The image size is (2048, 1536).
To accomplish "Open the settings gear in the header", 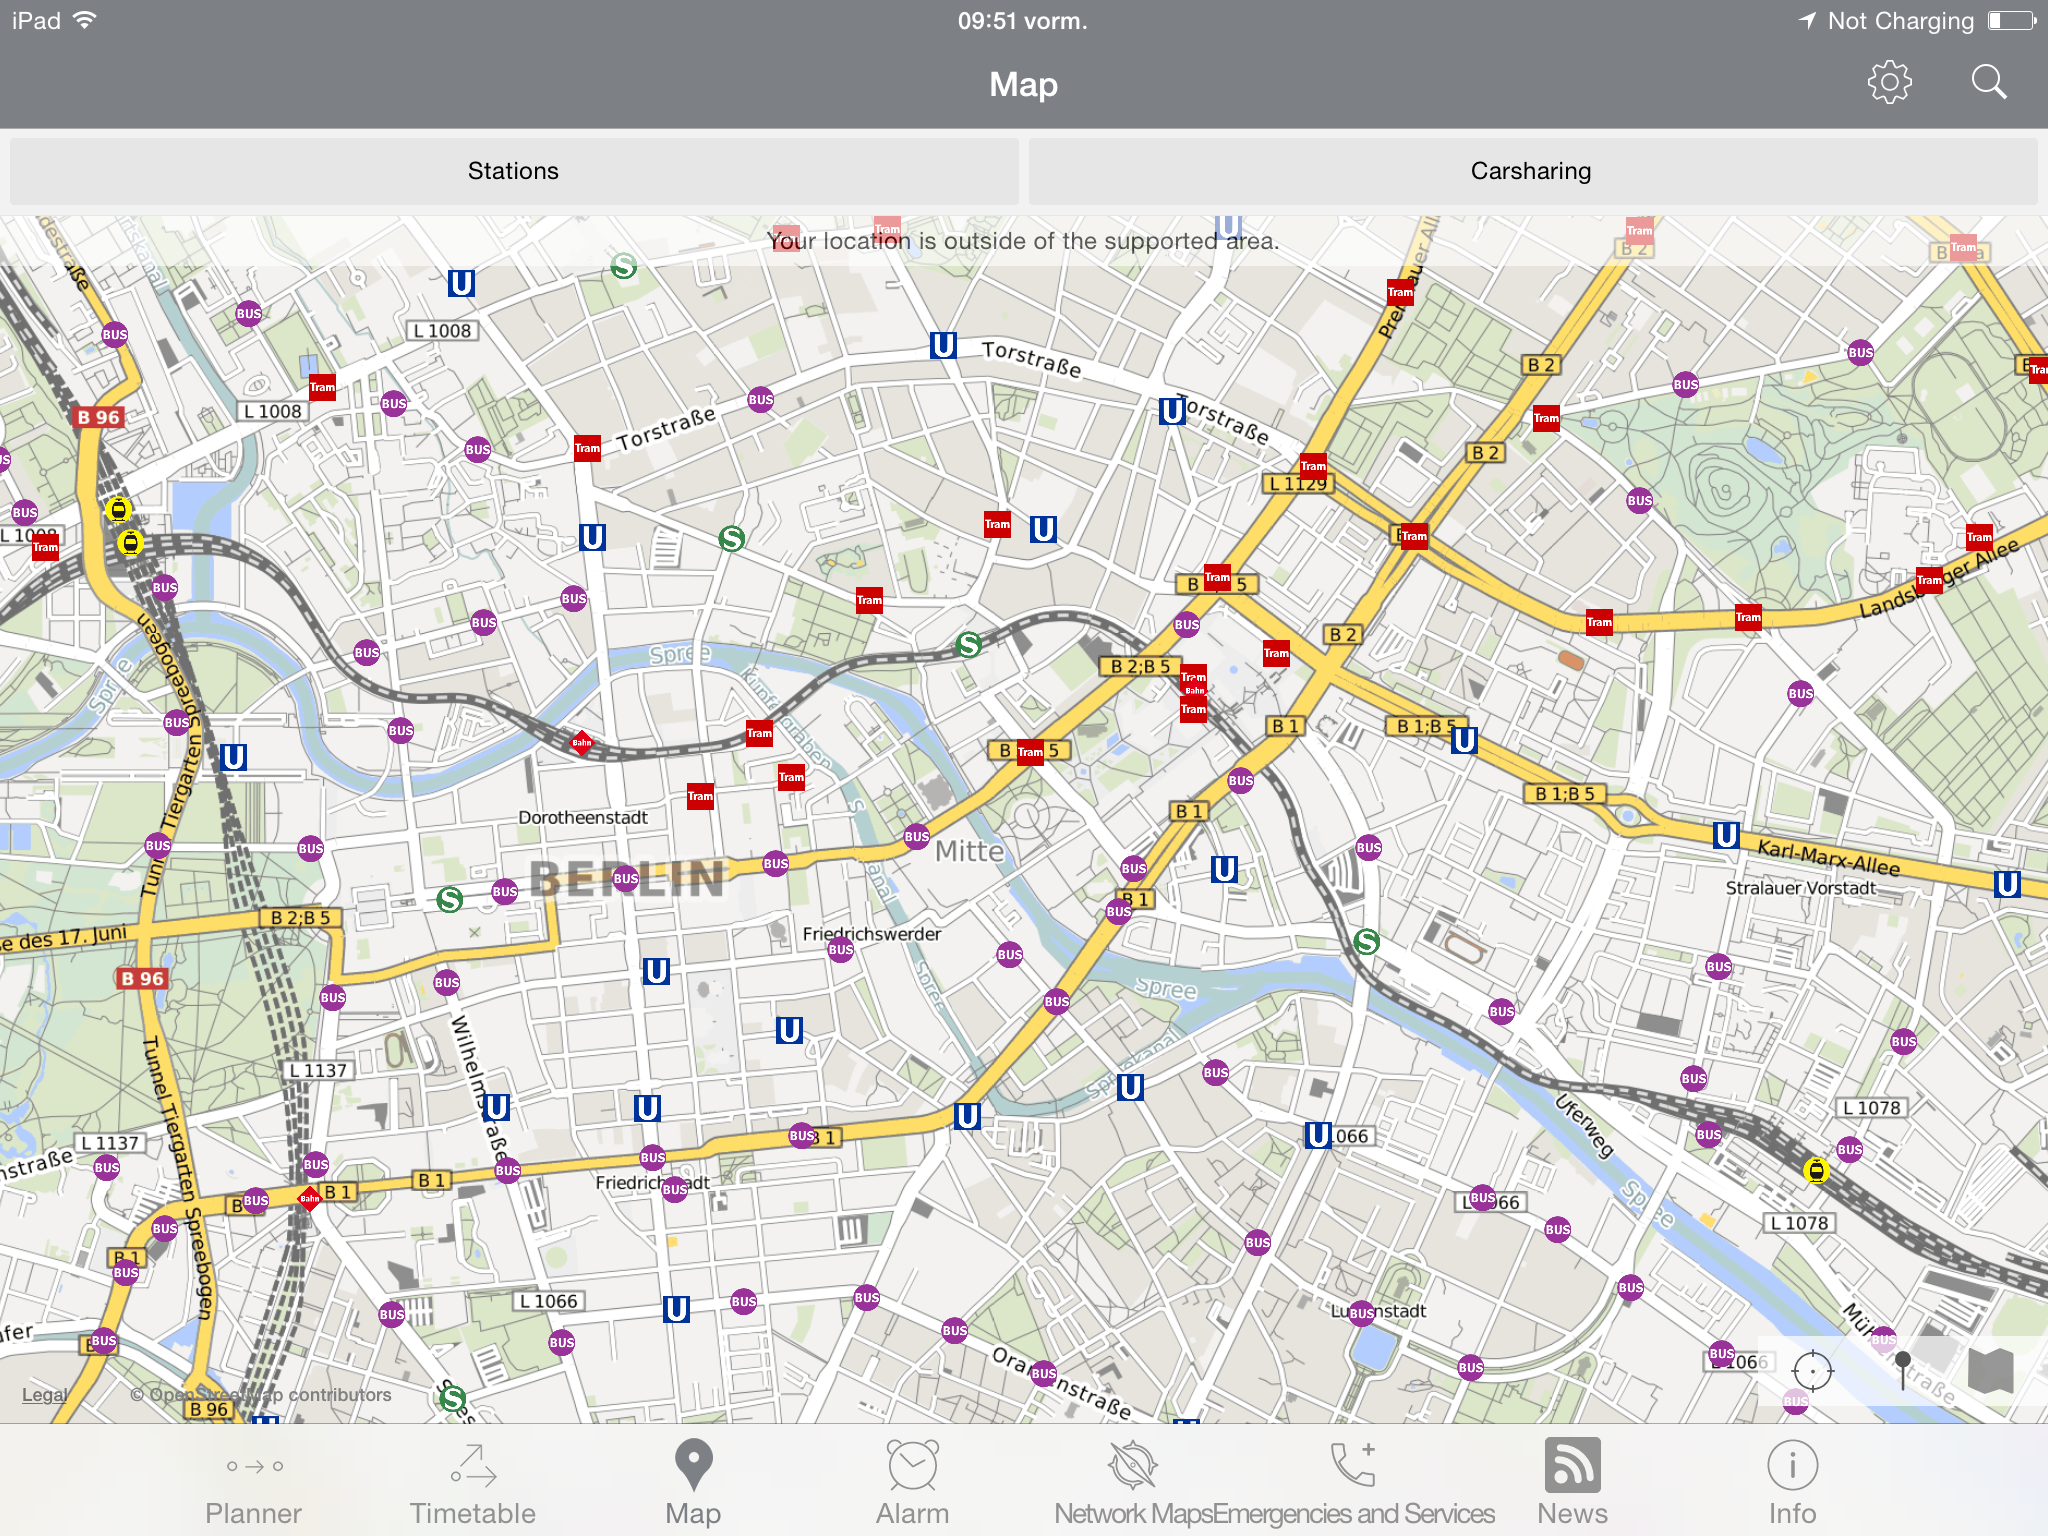I will pos(1889,82).
